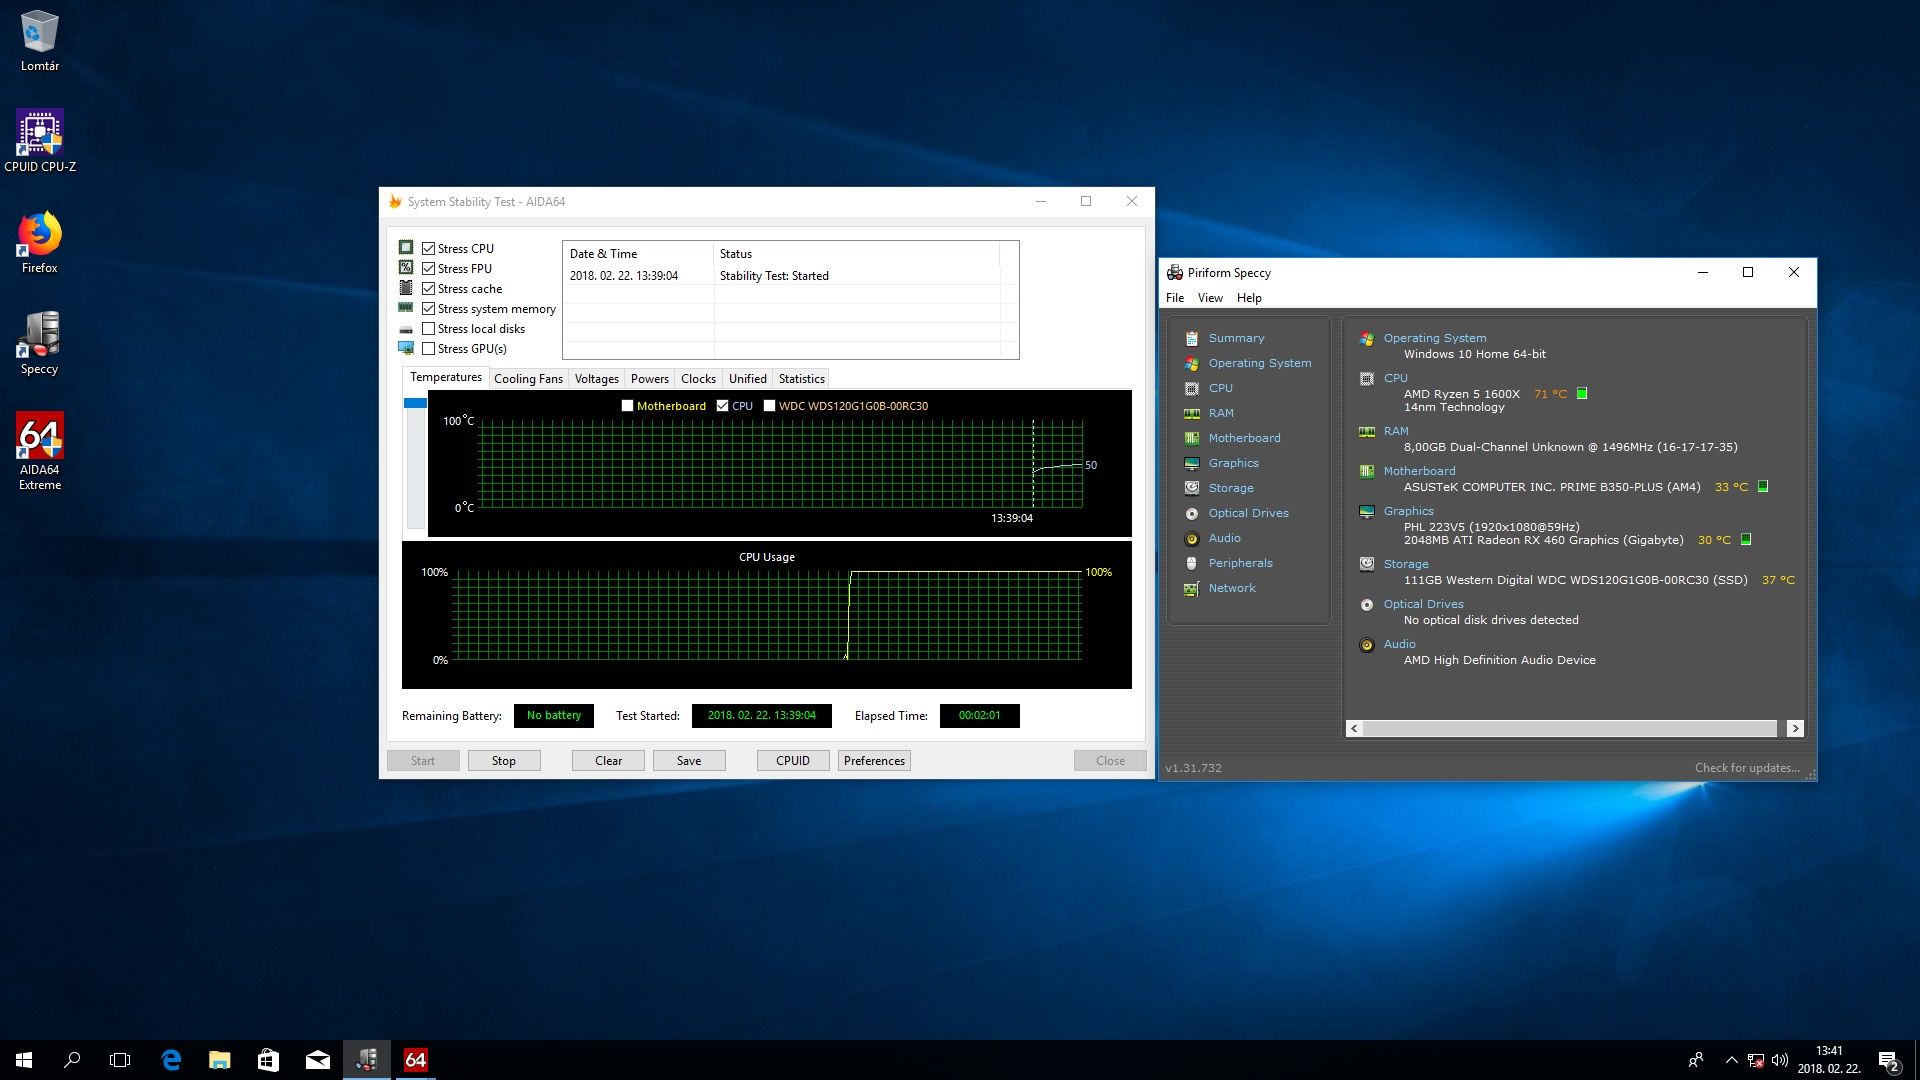
Task: Click the Clear button in AIDA64
Action: click(608, 761)
